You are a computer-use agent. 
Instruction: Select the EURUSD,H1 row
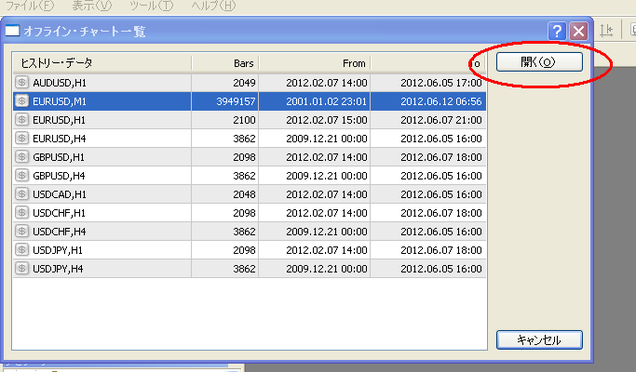coord(249,120)
